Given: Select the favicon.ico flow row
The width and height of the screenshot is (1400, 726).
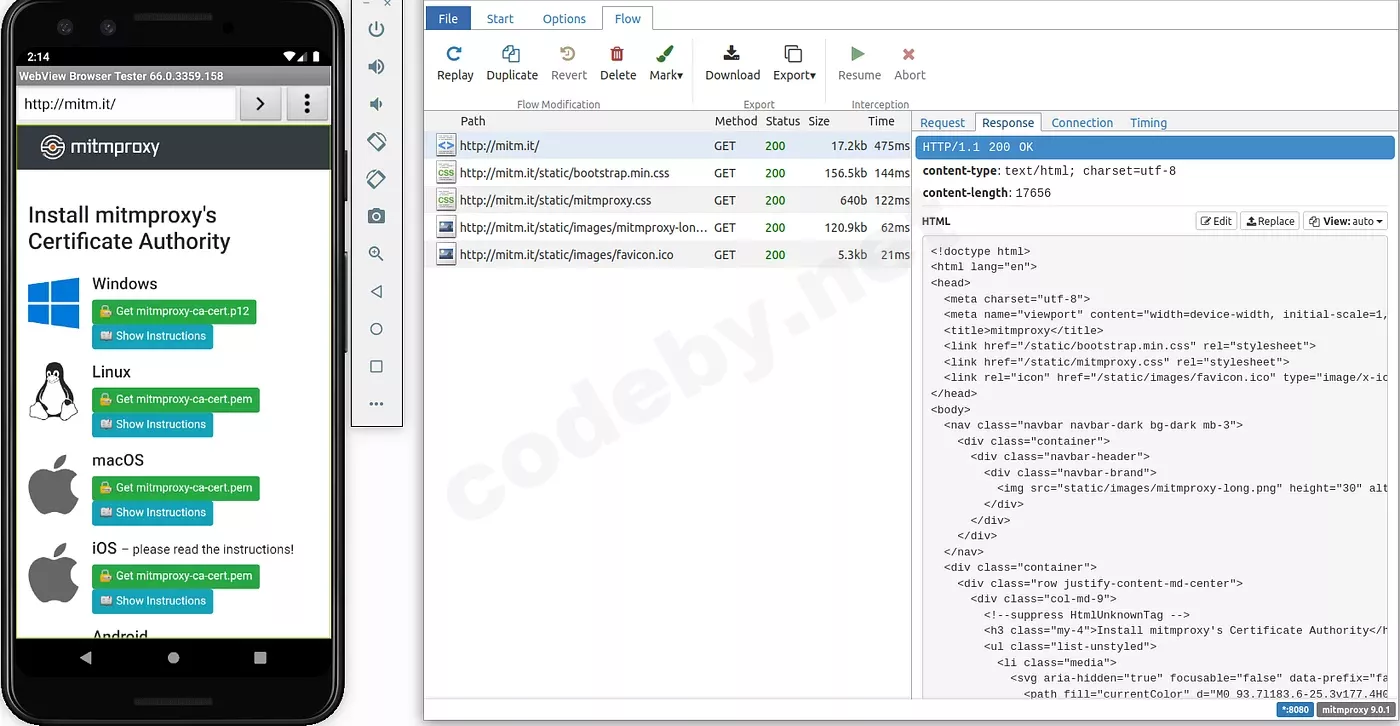Looking at the screenshot, I should [x=668, y=255].
